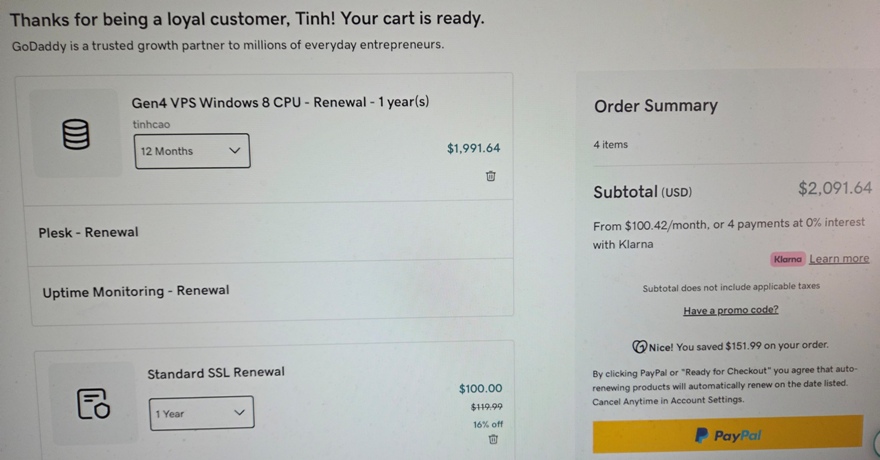Open the 12 Months term dropdown
This screenshot has width=880, height=460.
tap(192, 151)
